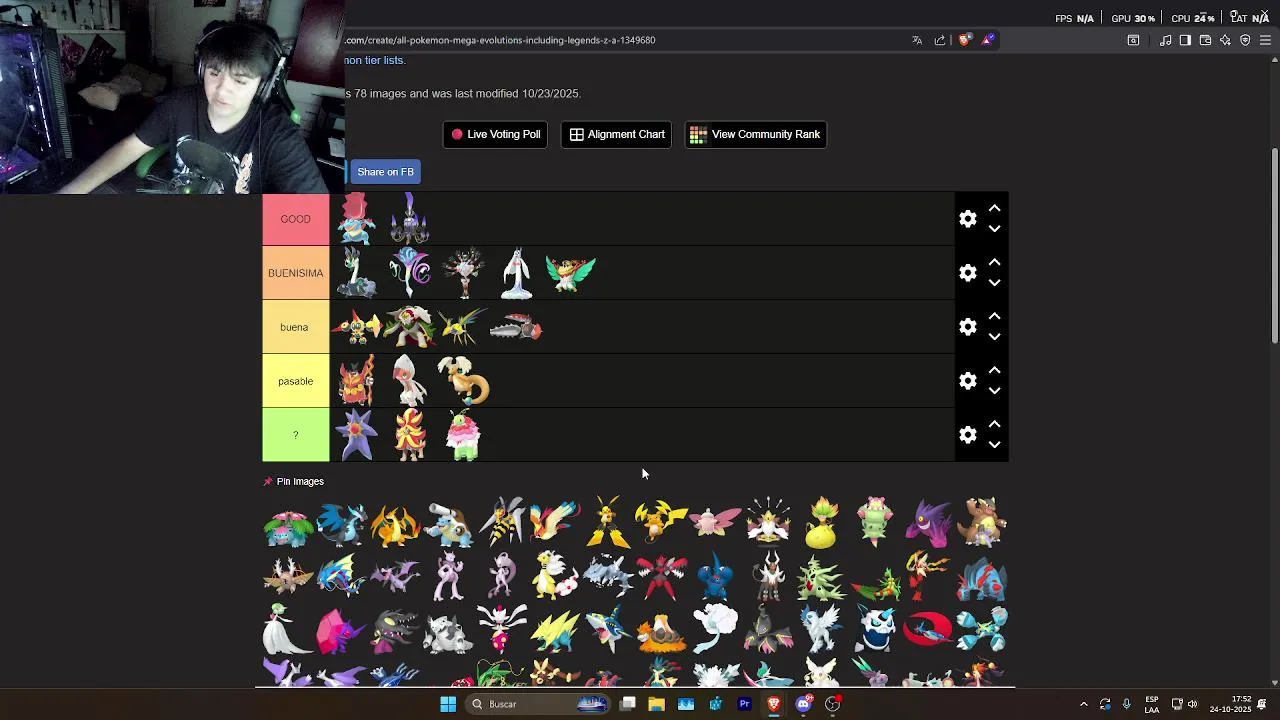1280x720 pixels.
Task: Open the Alignment Chart
Action: [x=617, y=134]
